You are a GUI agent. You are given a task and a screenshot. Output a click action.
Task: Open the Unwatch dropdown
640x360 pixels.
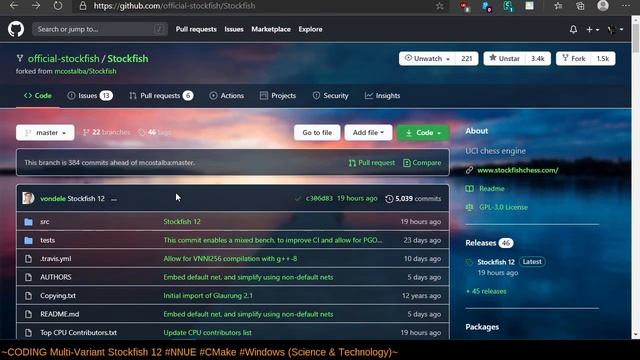[427, 59]
